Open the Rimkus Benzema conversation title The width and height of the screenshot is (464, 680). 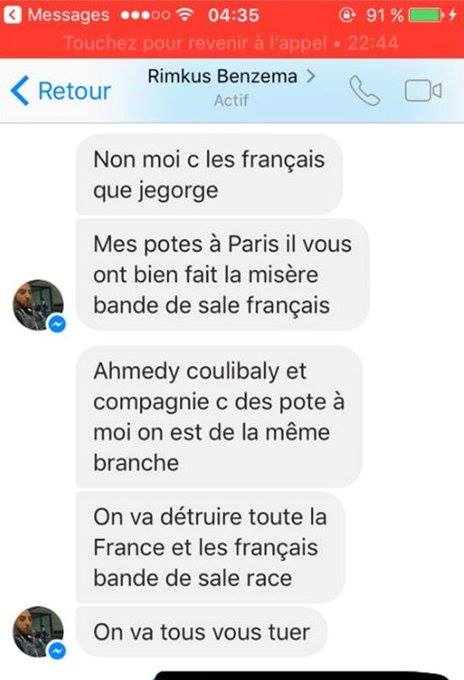point(222,76)
